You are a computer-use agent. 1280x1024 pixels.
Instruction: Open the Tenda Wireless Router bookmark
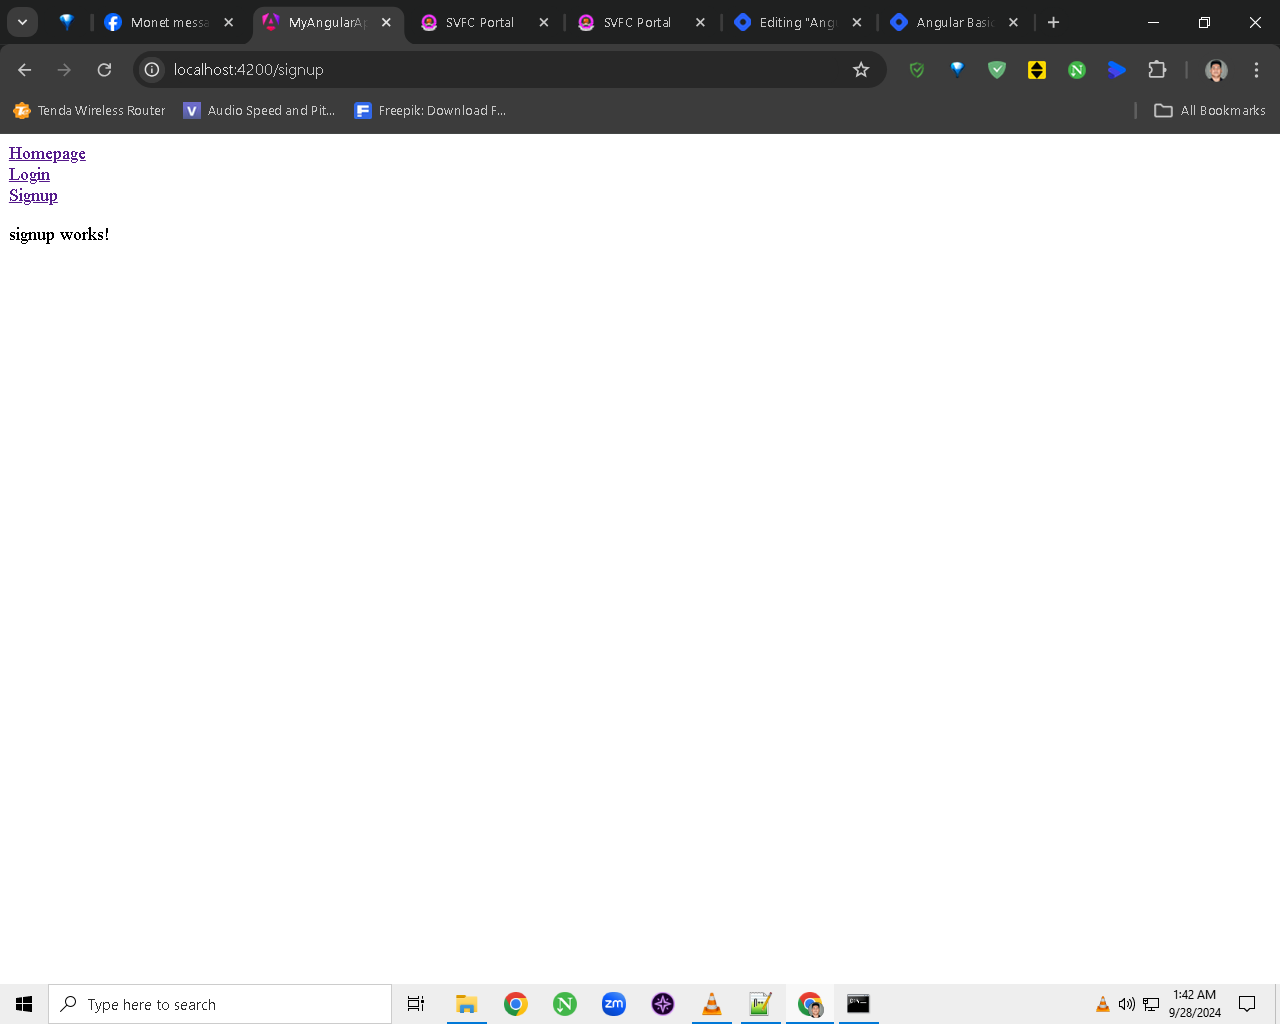point(89,111)
